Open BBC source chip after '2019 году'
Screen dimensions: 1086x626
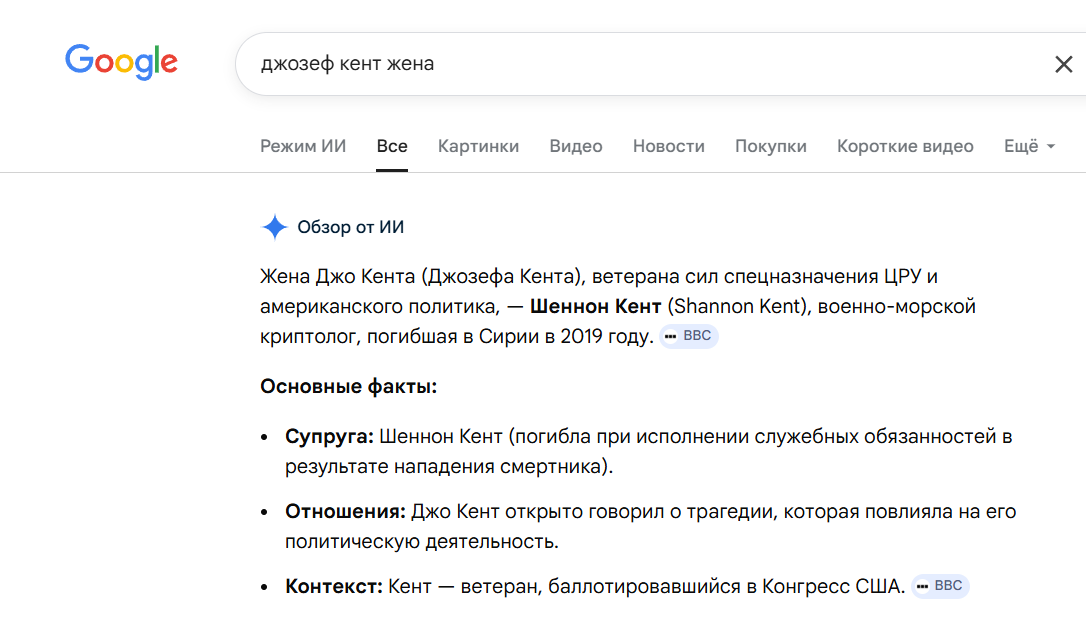[x=688, y=336]
